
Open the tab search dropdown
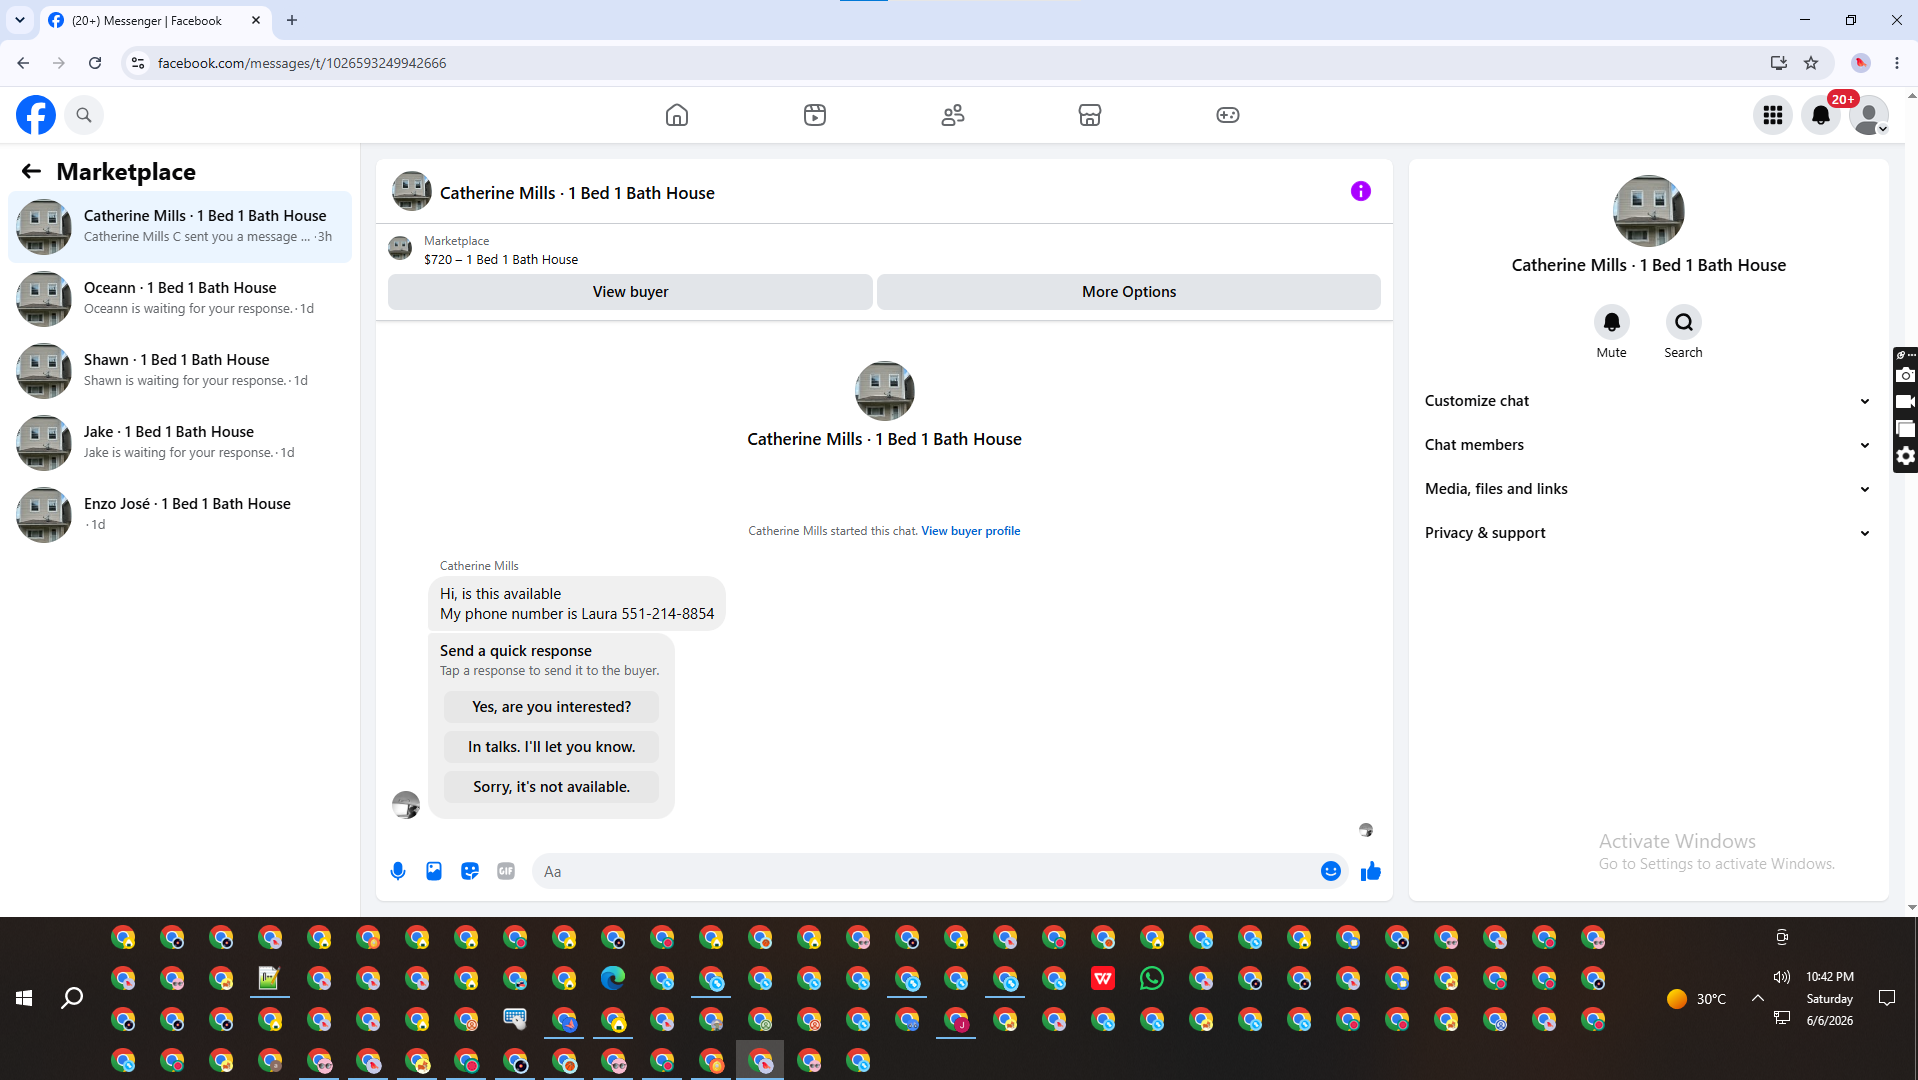pyautogui.click(x=20, y=20)
